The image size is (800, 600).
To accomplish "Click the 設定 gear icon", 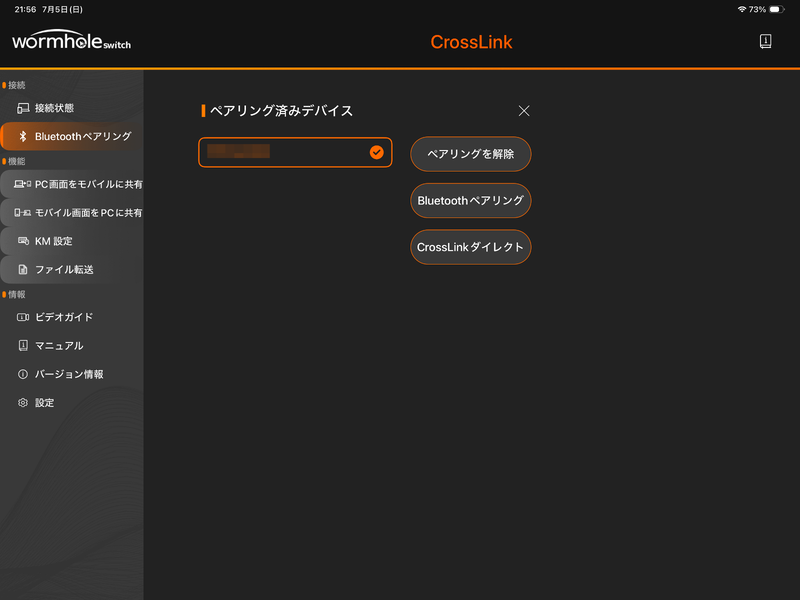I will tap(23, 403).
